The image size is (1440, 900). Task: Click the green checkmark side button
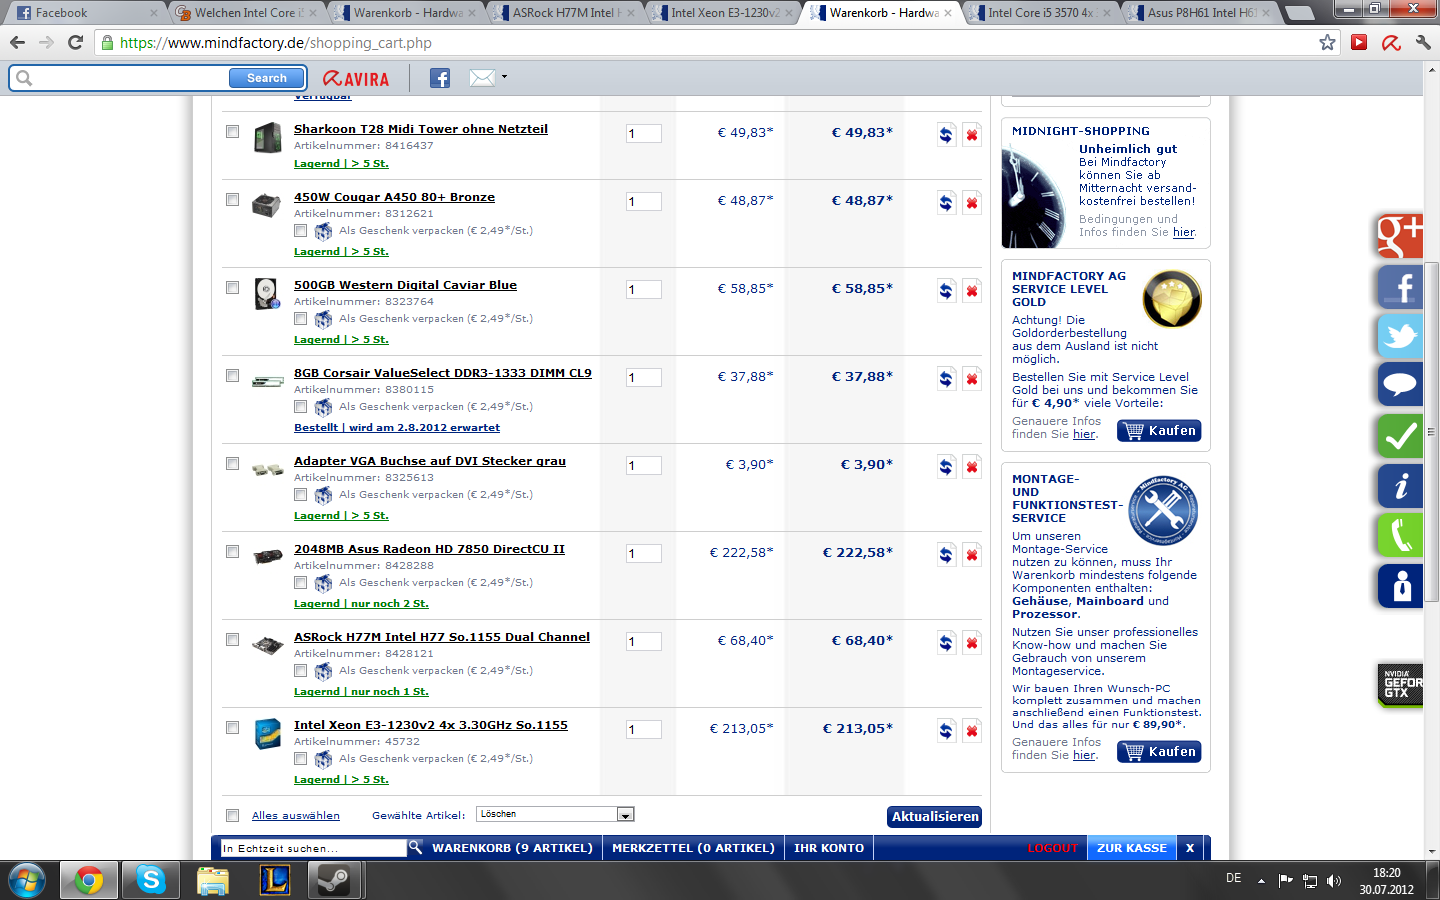[x=1400, y=435]
